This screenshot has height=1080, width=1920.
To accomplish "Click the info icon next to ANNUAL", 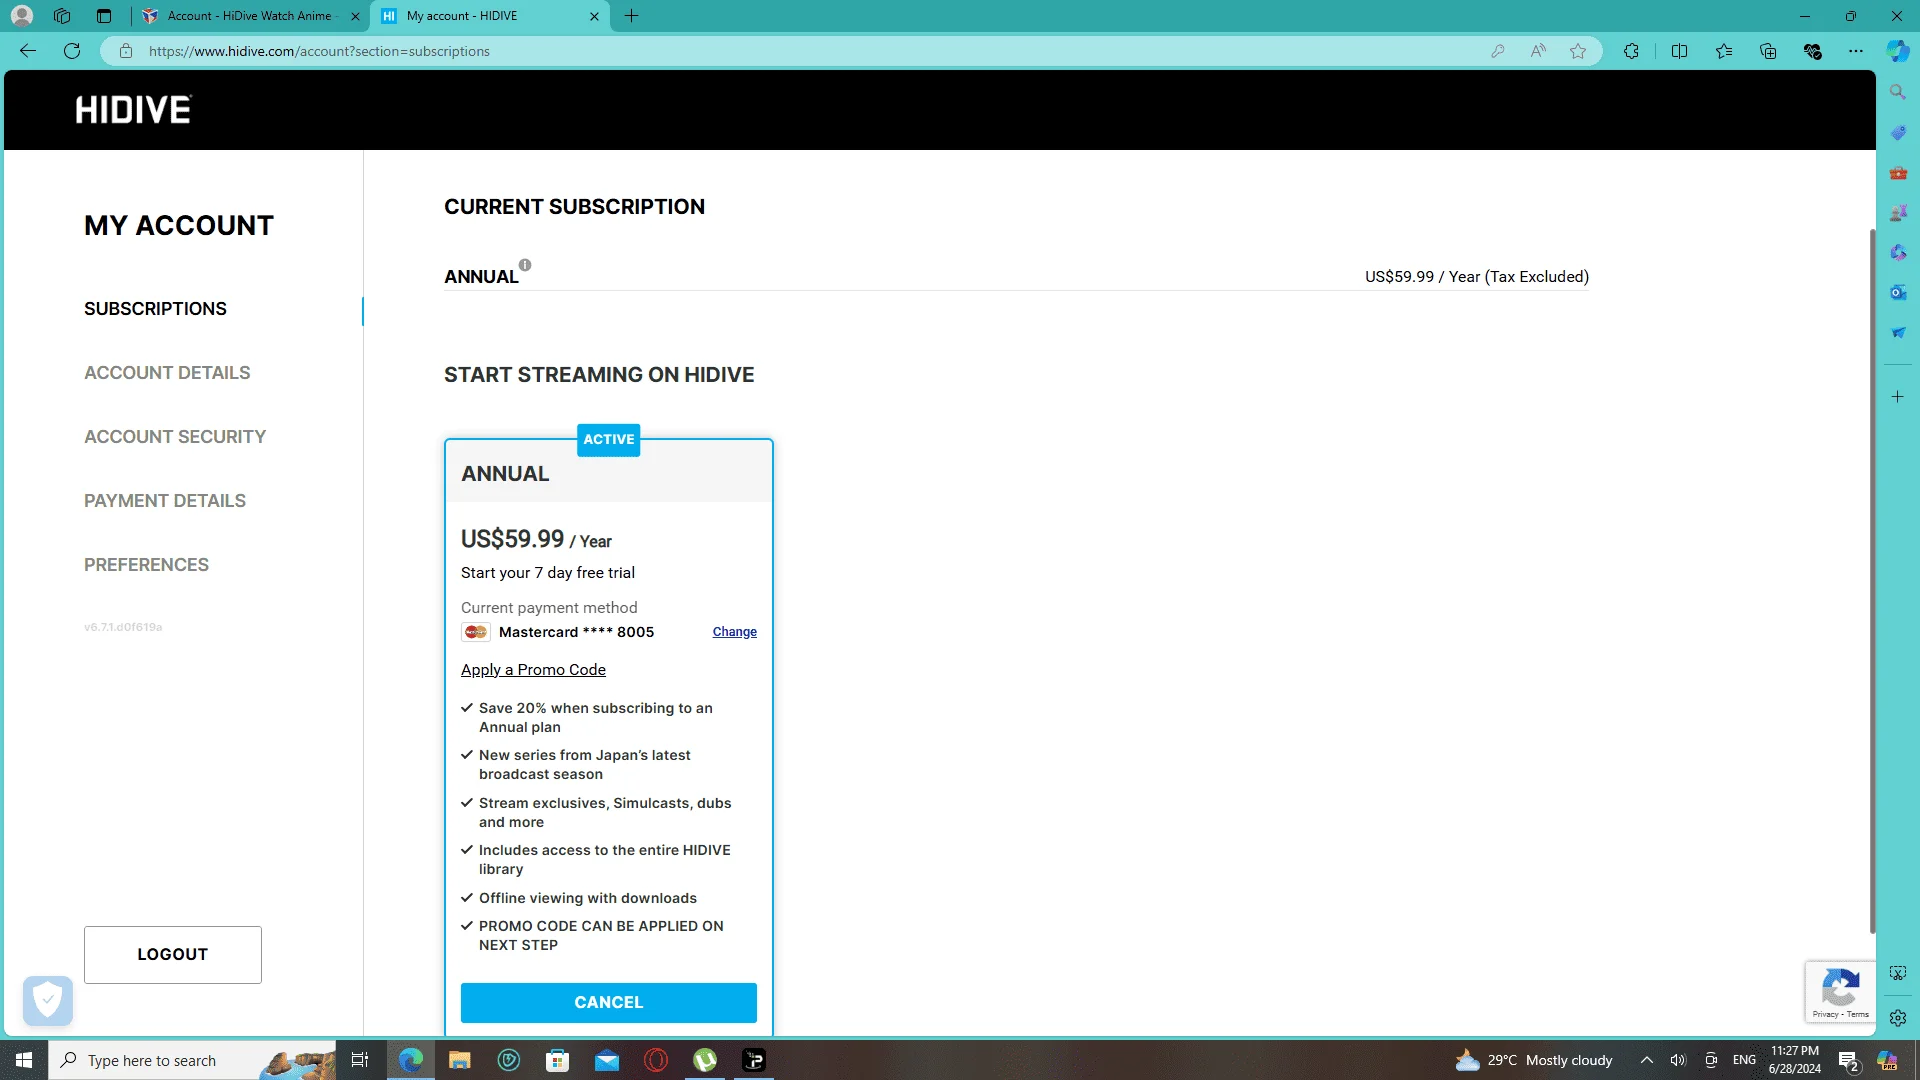I will click(x=525, y=265).
